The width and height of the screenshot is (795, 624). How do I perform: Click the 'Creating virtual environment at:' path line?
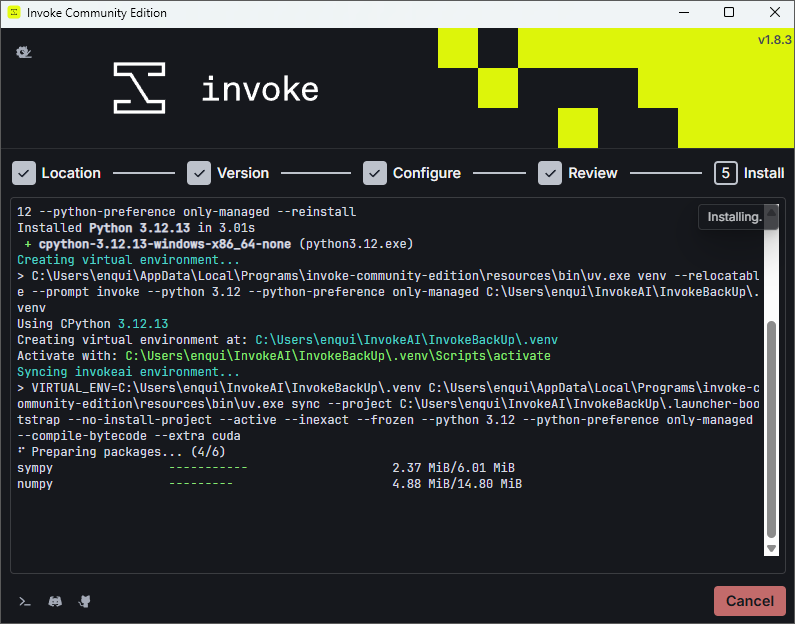click(287, 340)
